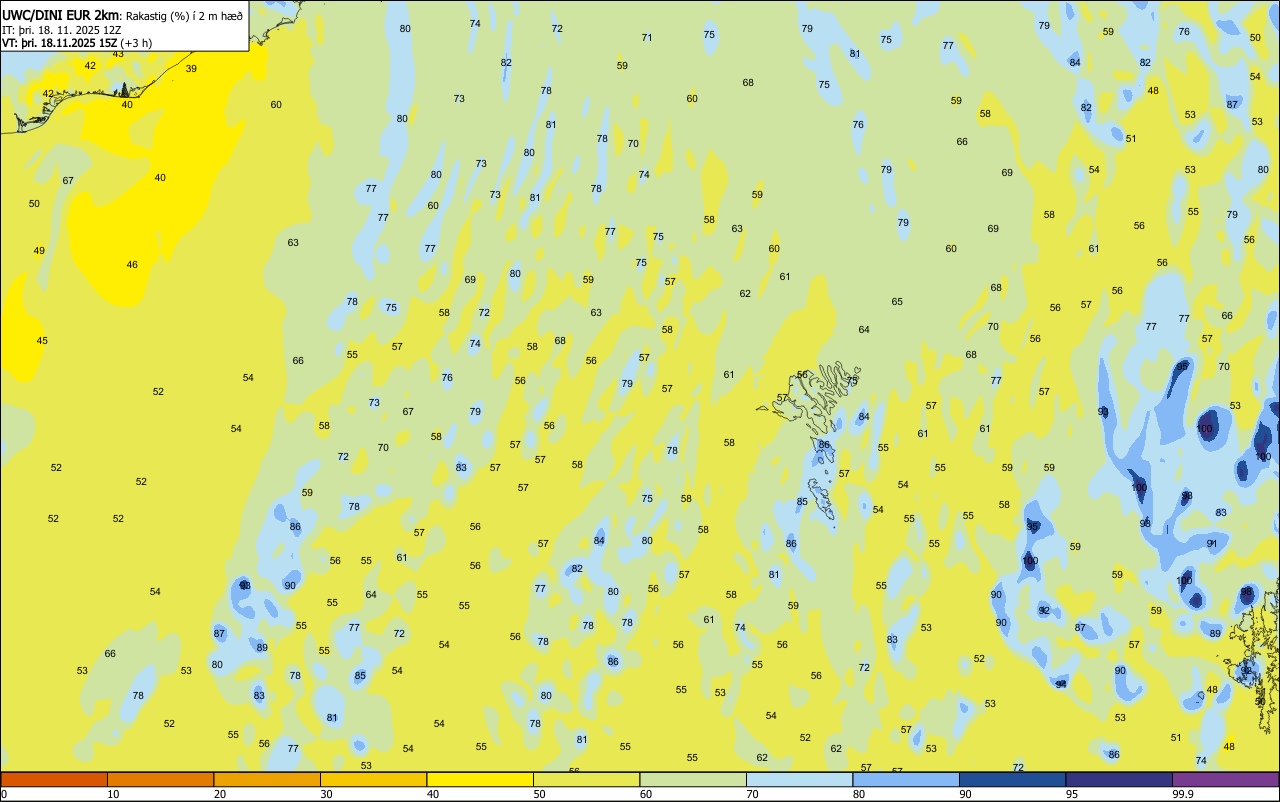The height and width of the screenshot is (802, 1280).
Task: Select the 91 humidity value label
Action: point(1212,544)
